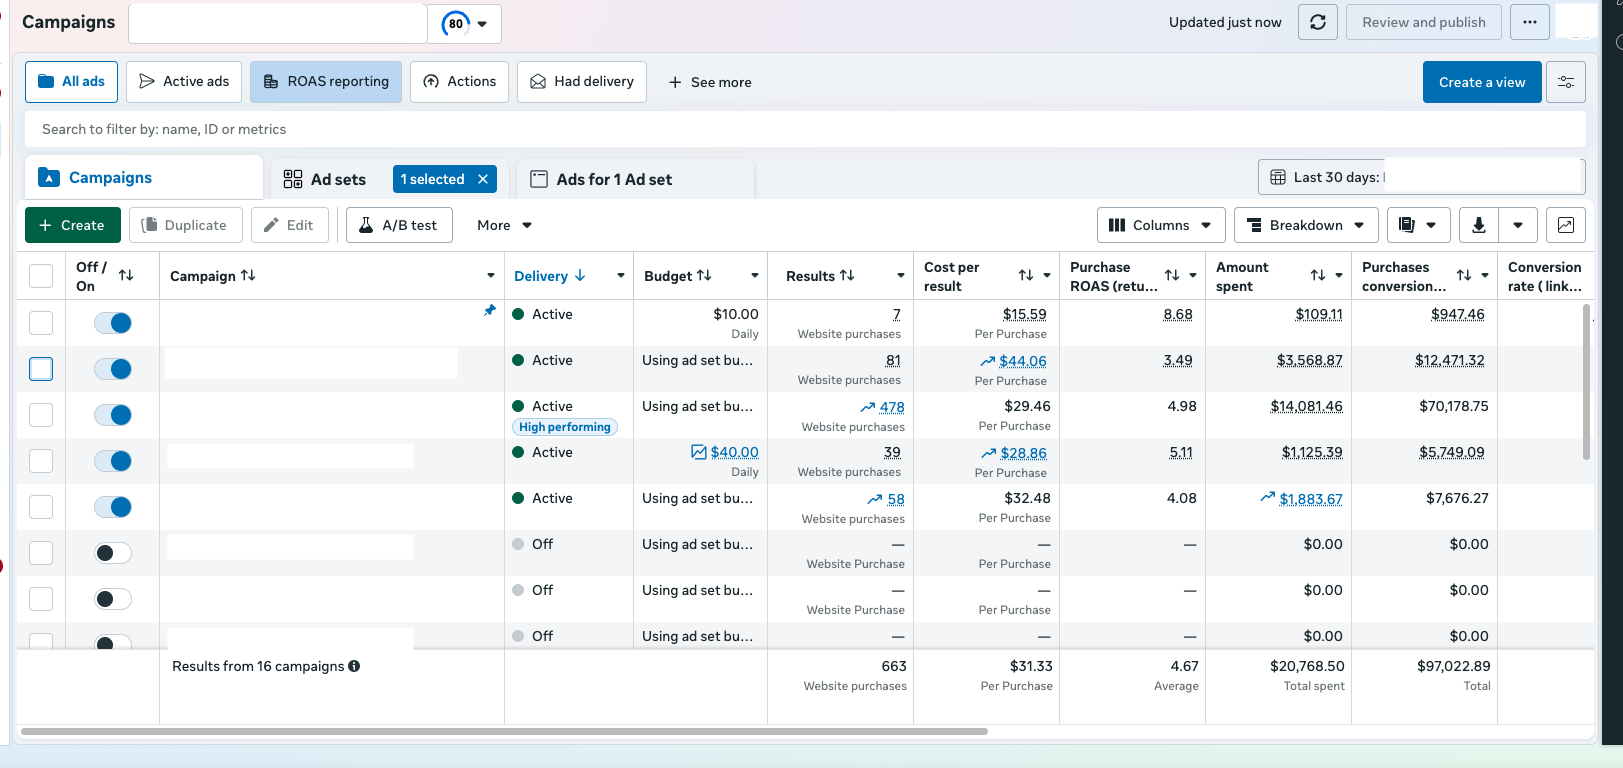Turn off the campaign with $40.00 daily budget
This screenshot has height=768, width=1623.
point(113,461)
